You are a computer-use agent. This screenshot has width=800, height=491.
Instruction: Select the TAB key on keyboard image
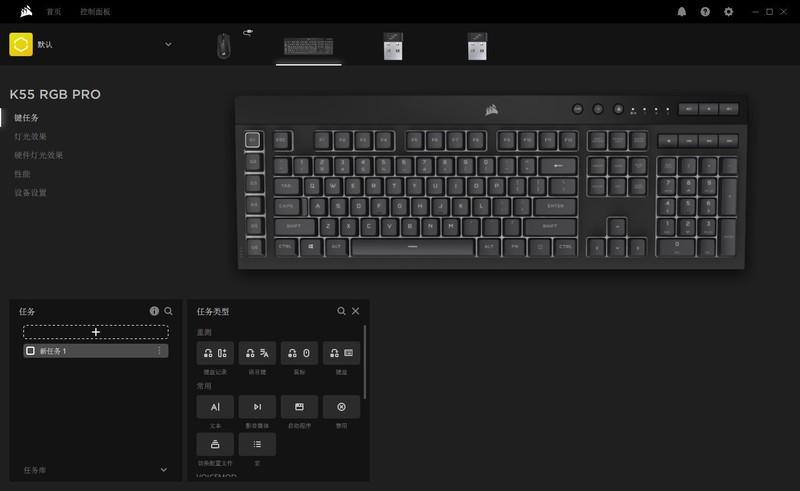coord(287,186)
